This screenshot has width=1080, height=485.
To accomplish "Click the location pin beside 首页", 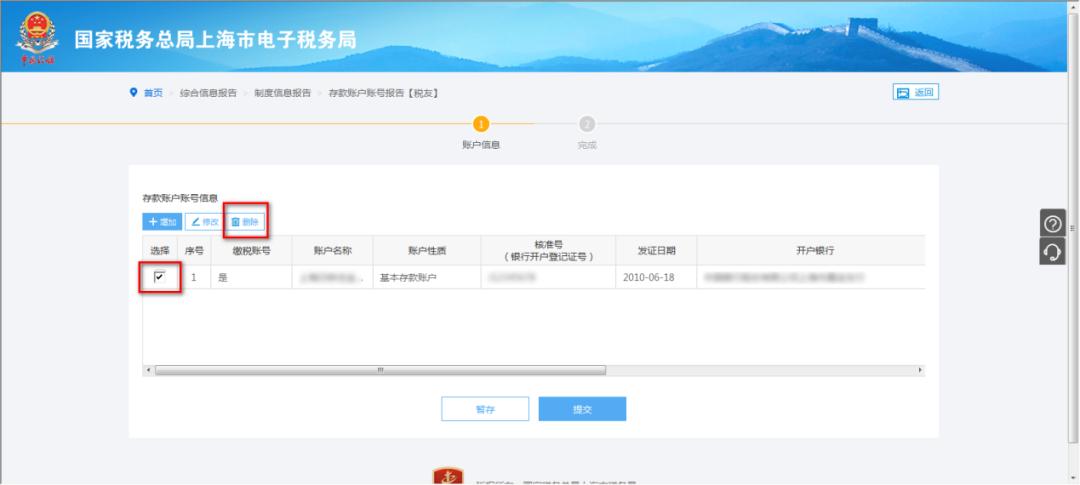I will [135, 93].
